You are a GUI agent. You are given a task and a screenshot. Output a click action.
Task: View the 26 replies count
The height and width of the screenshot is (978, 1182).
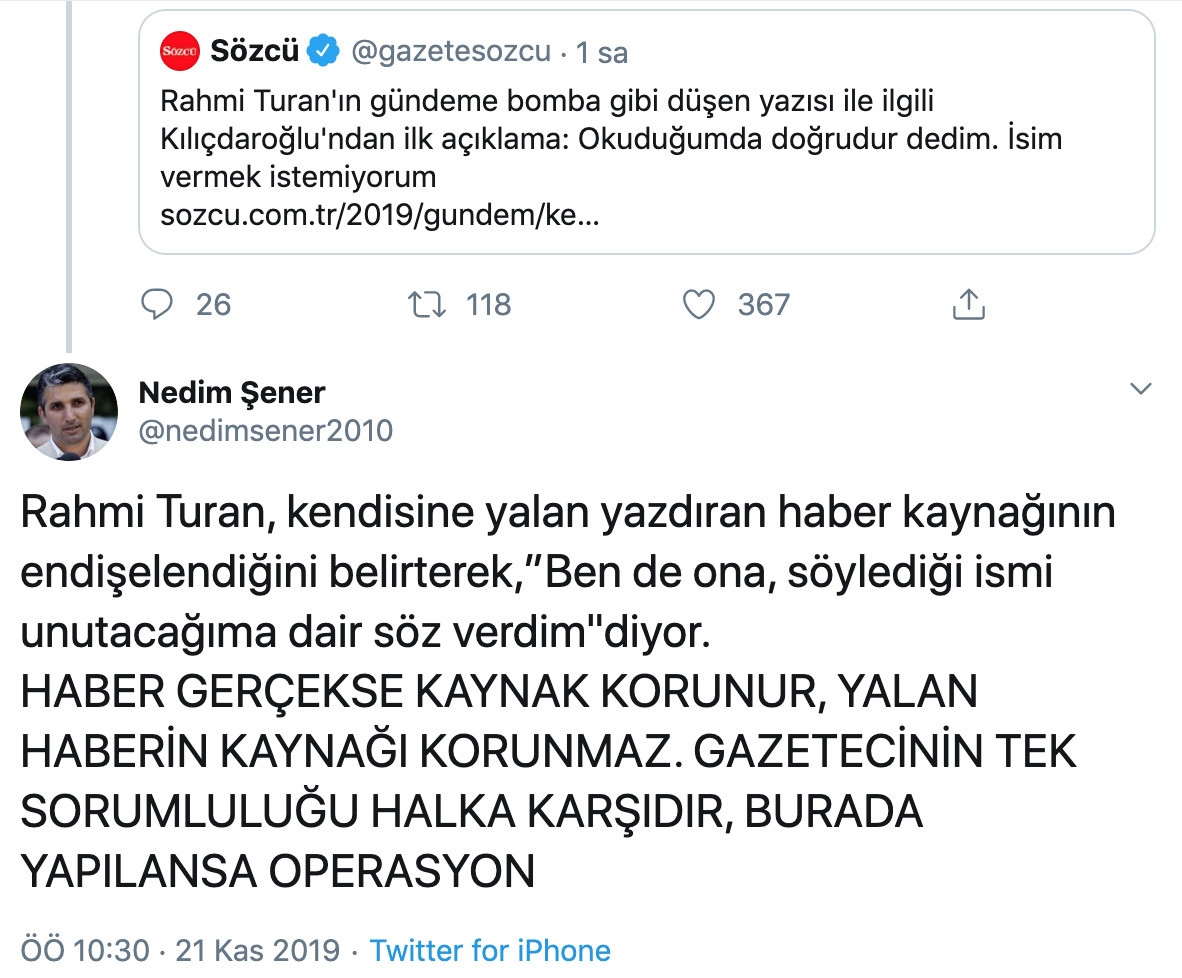pos(213,305)
